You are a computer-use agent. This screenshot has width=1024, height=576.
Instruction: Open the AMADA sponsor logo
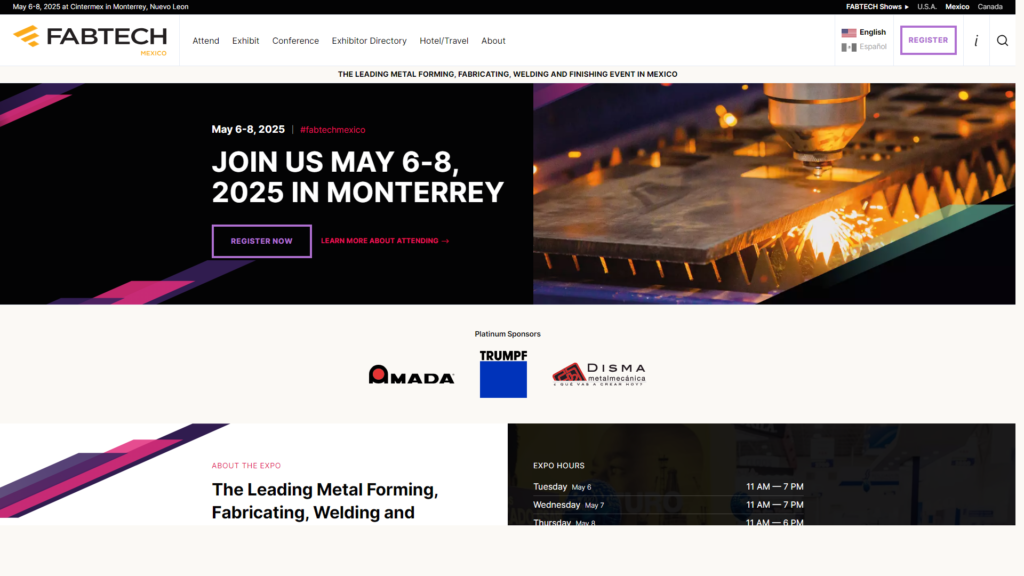coord(411,374)
